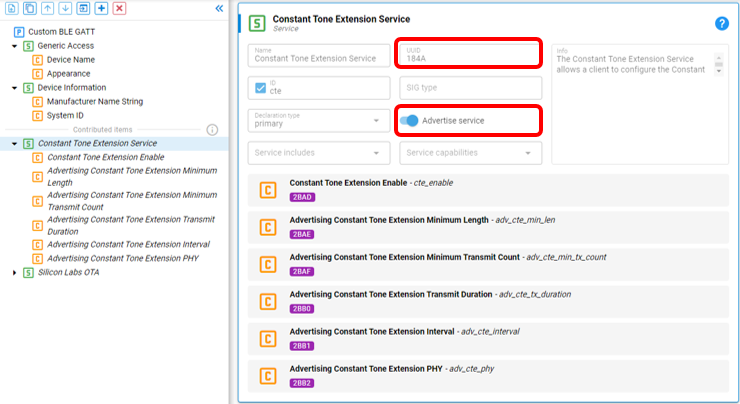This screenshot has height=404, width=740.
Task: Click the blue plus add icon
Action: (101, 8)
